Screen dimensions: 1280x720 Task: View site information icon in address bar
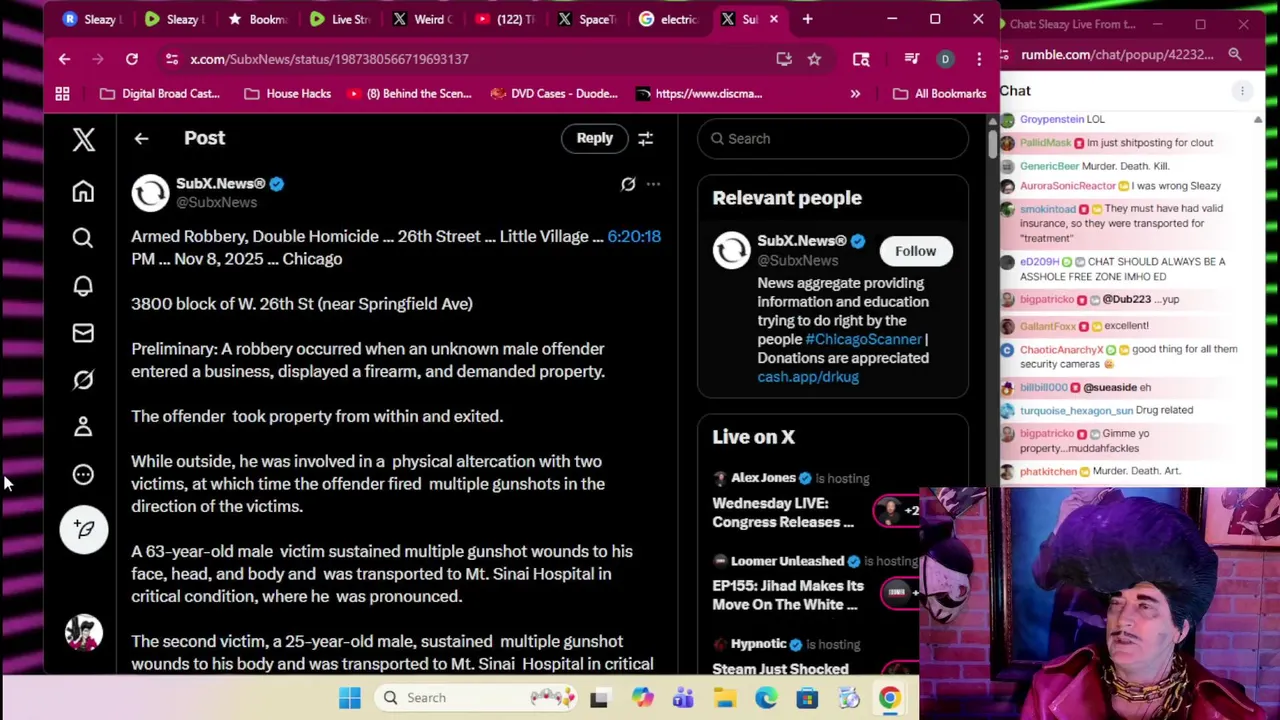tap(172, 59)
